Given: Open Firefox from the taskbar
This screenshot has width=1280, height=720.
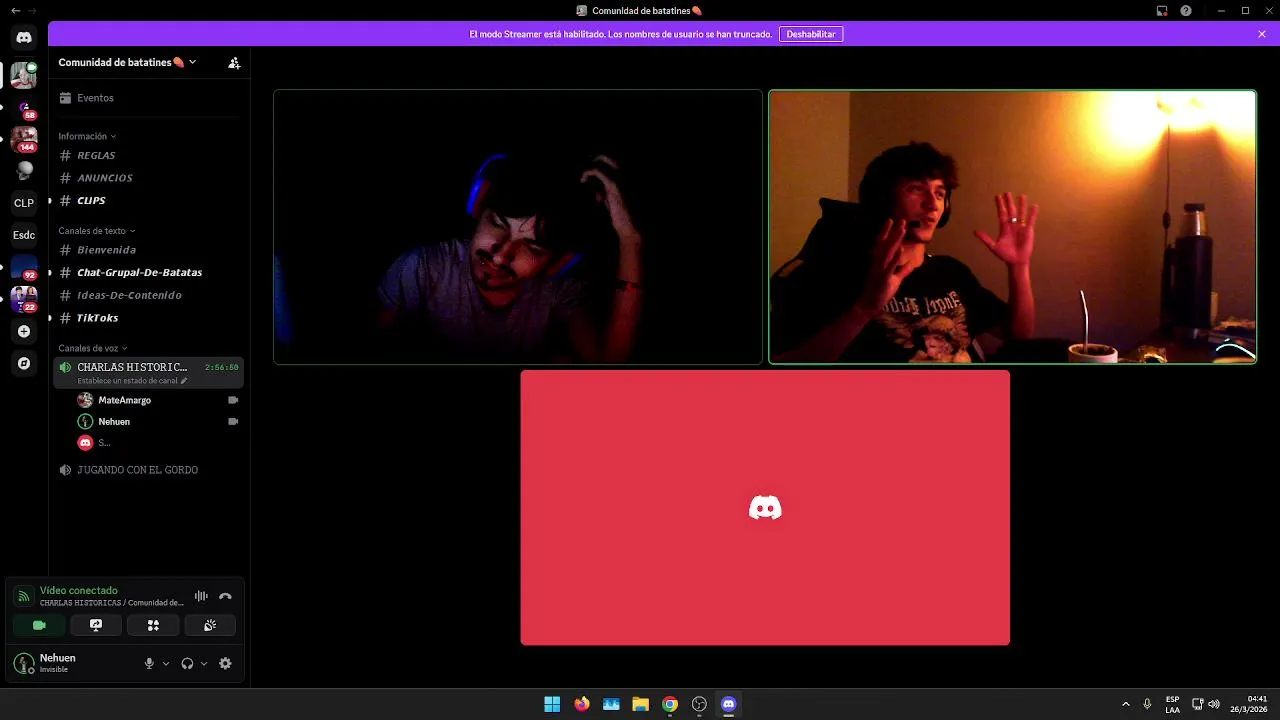Looking at the screenshot, I should (581, 704).
